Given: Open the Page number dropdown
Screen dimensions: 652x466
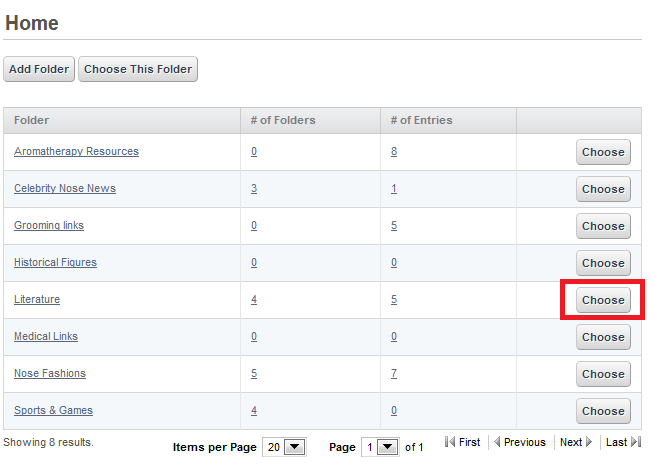Looking at the screenshot, I should [380, 447].
